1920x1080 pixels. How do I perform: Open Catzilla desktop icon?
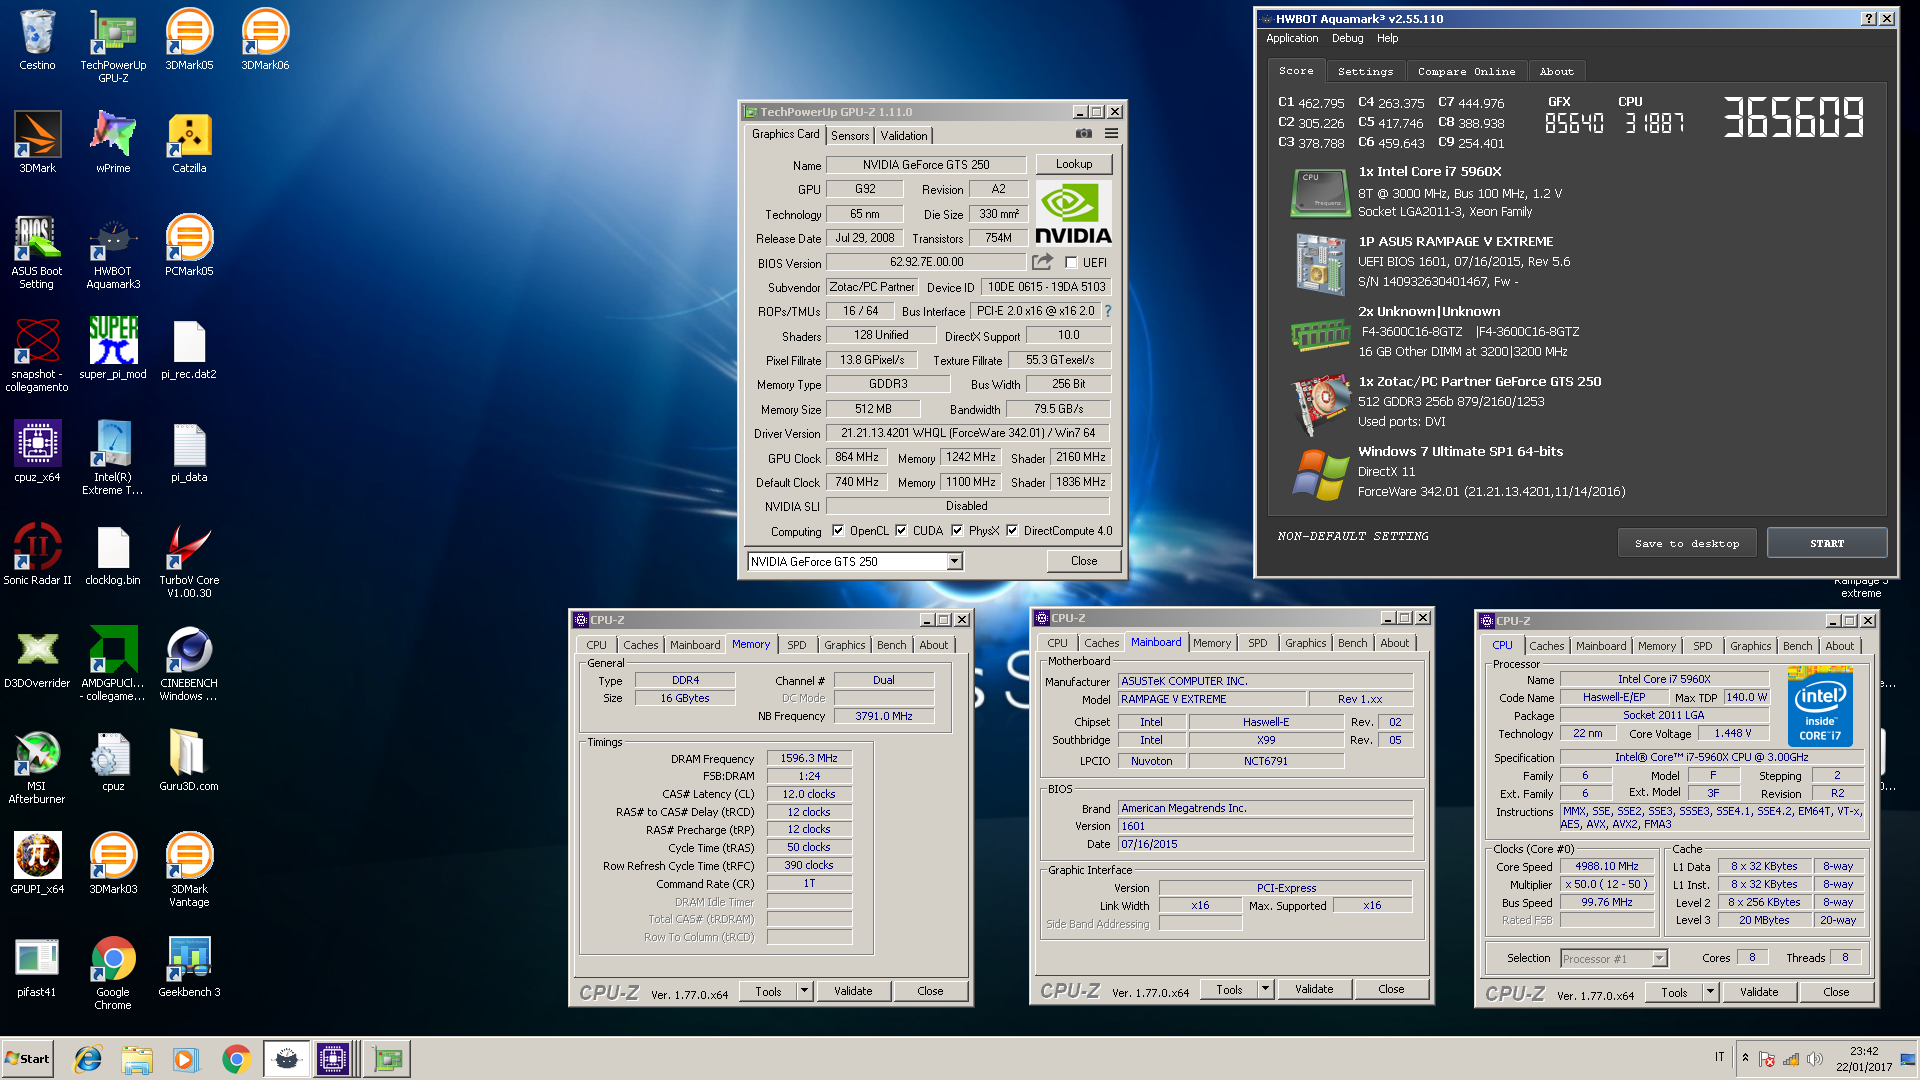pos(189,143)
